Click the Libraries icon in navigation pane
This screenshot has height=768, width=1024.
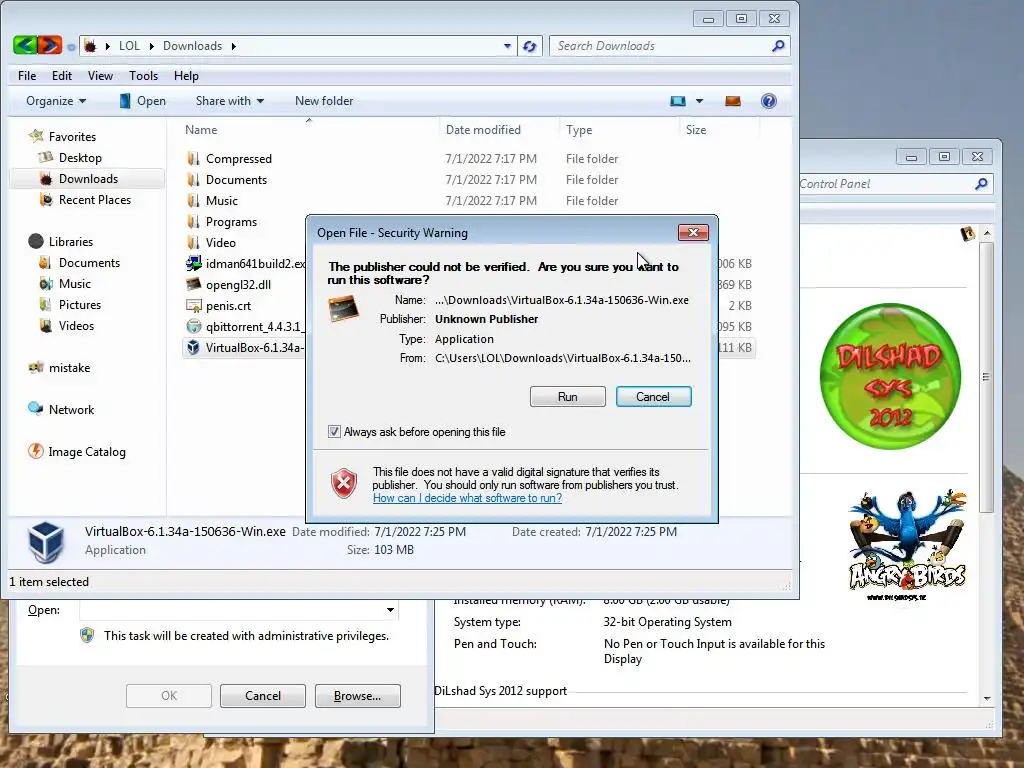point(36,241)
